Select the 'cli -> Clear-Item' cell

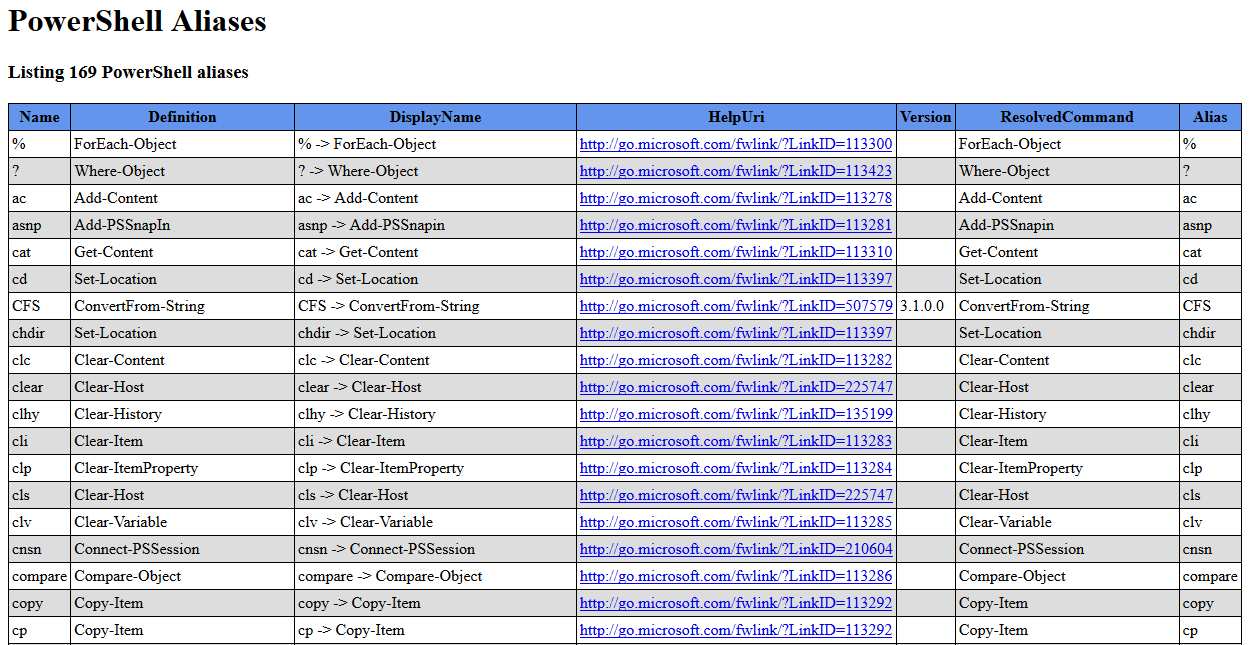(x=435, y=441)
